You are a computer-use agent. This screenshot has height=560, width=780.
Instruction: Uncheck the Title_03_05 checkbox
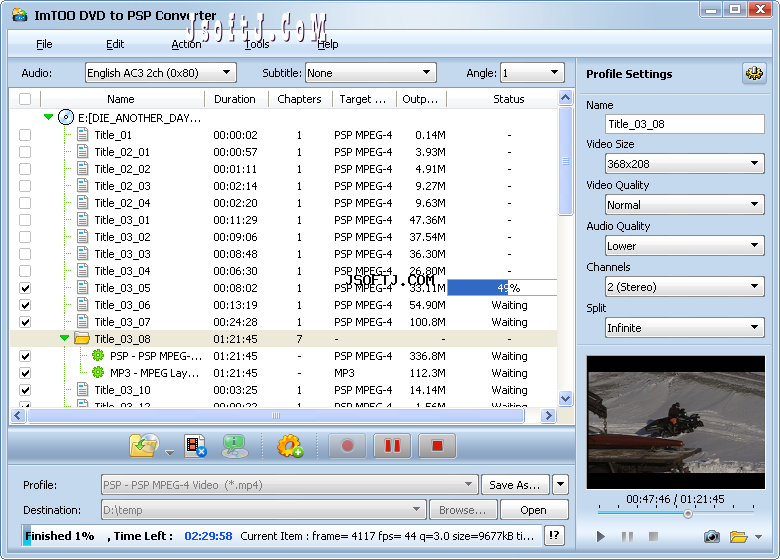[25, 288]
